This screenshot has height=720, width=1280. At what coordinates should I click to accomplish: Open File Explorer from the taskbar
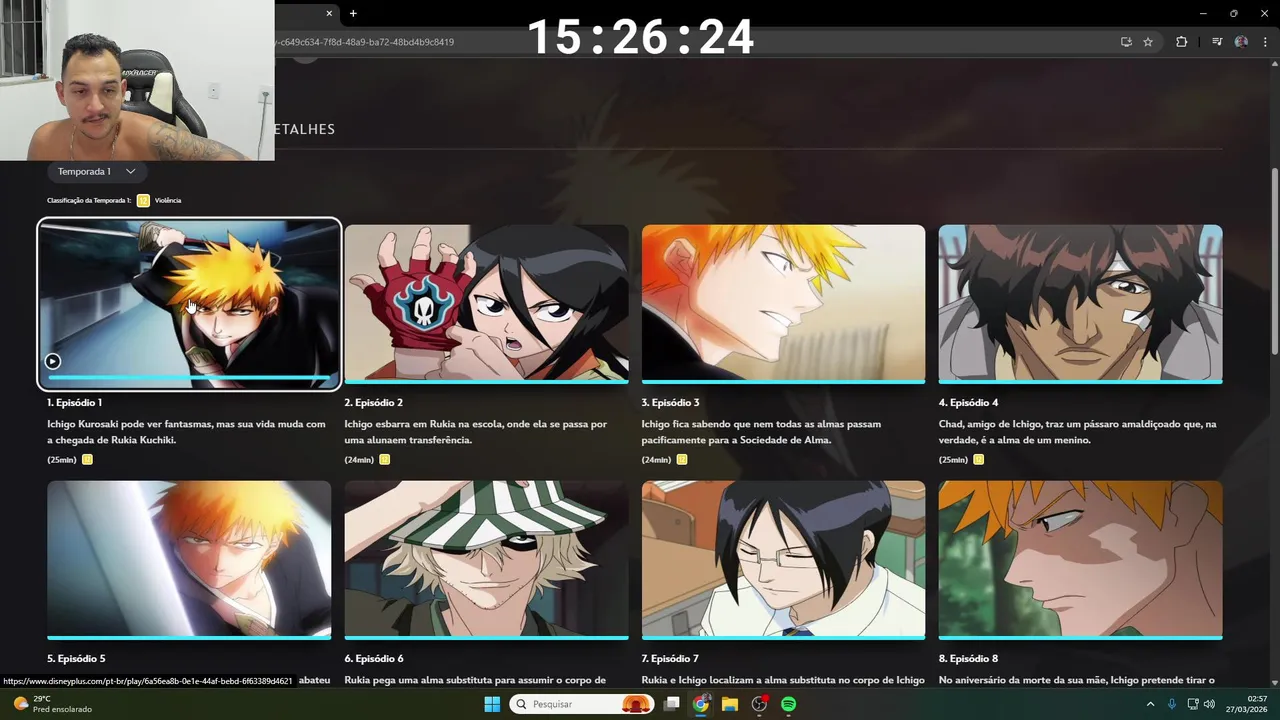click(x=730, y=704)
